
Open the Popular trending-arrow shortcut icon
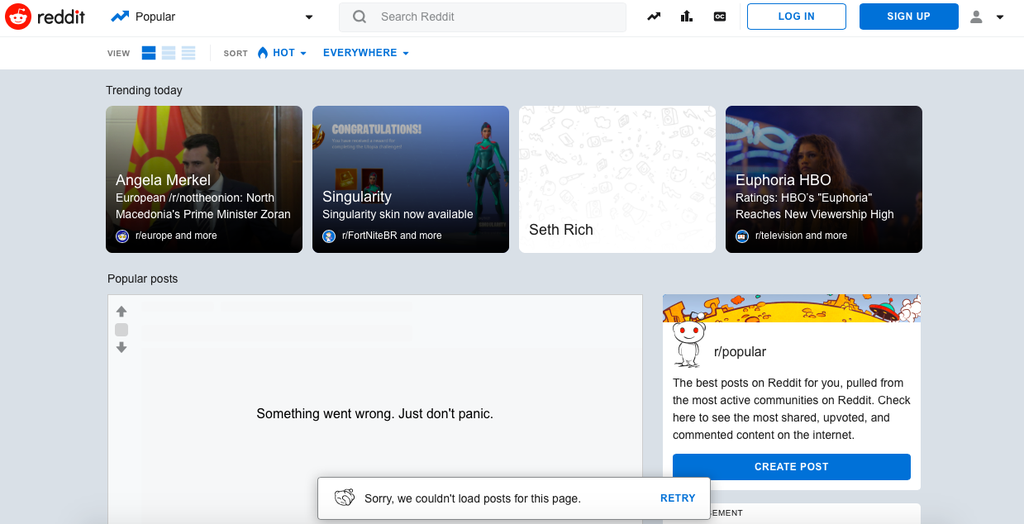(x=654, y=17)
